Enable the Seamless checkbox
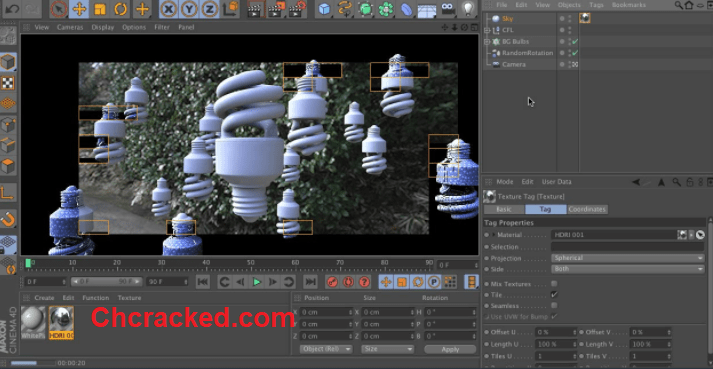Viewport: 713px width, 369px height. (x=554, y=305)
